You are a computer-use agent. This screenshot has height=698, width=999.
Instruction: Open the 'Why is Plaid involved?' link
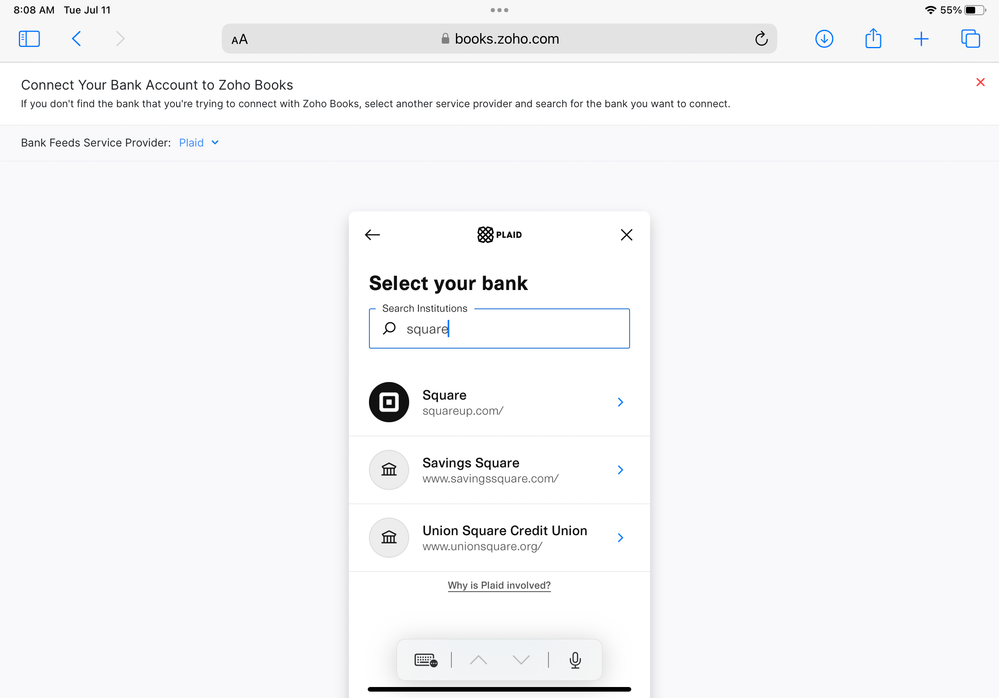(499, 585)
